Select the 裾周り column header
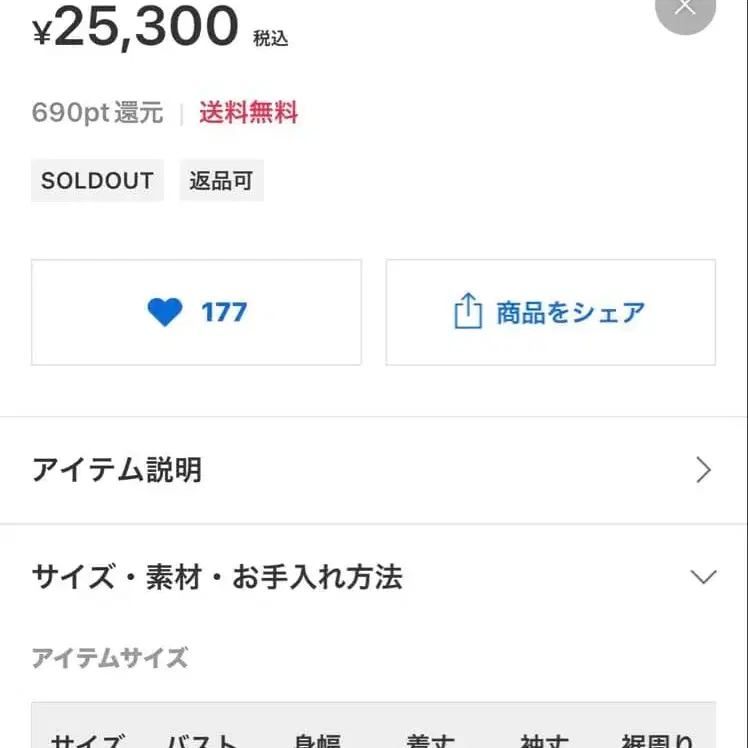The image size is (748, 748). click(x=656, y=740)
